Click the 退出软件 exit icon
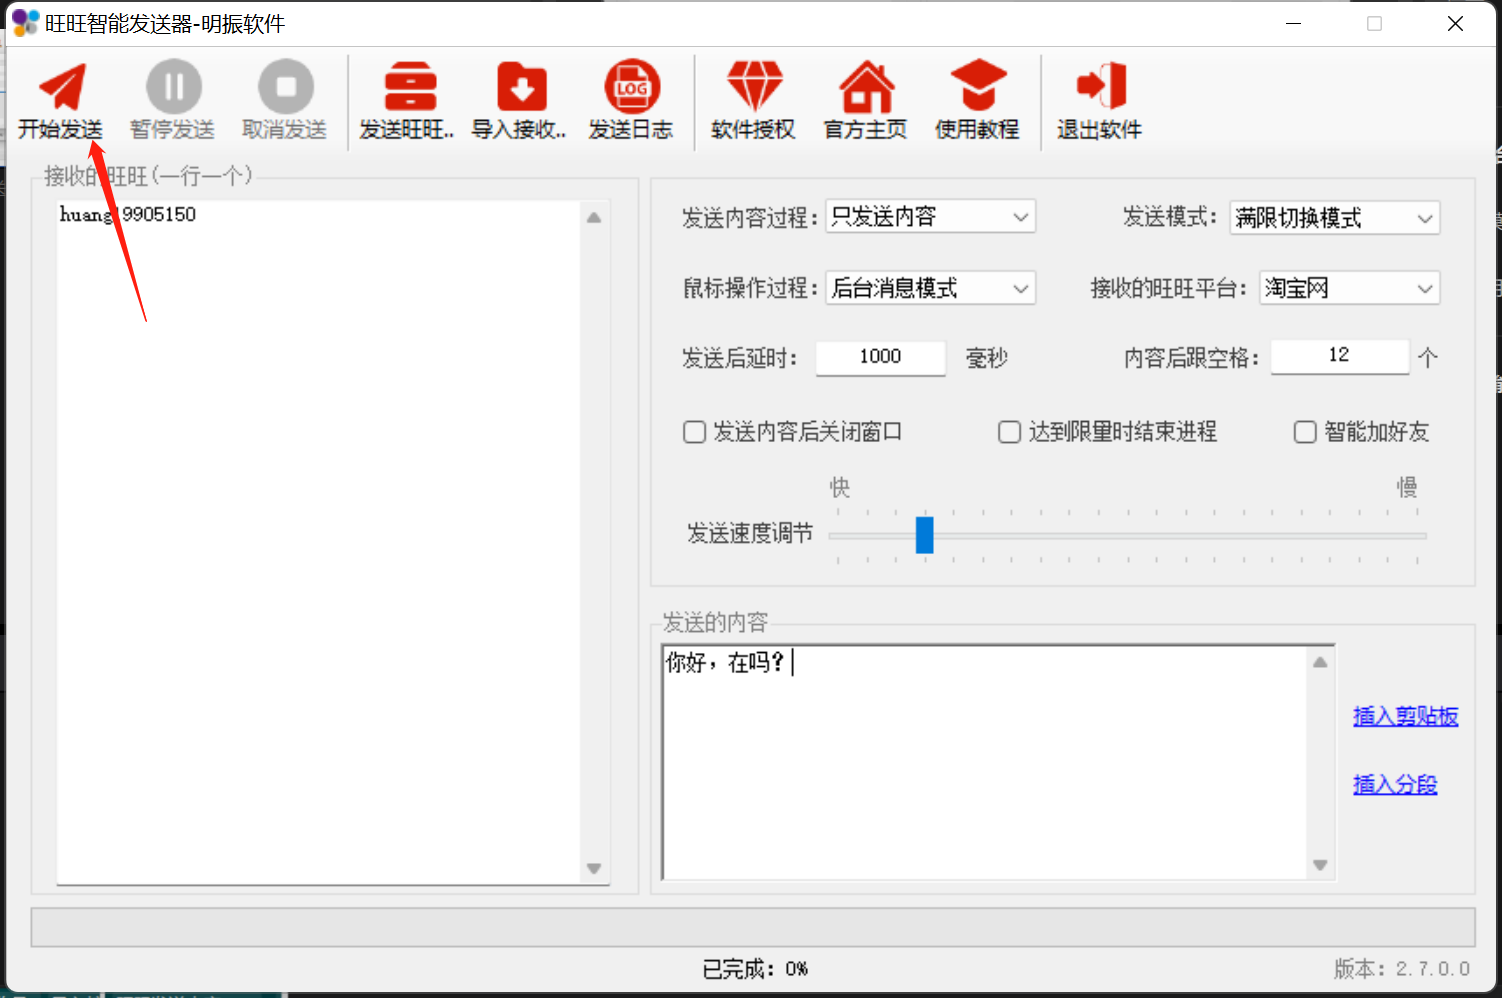 [1100, 87]
